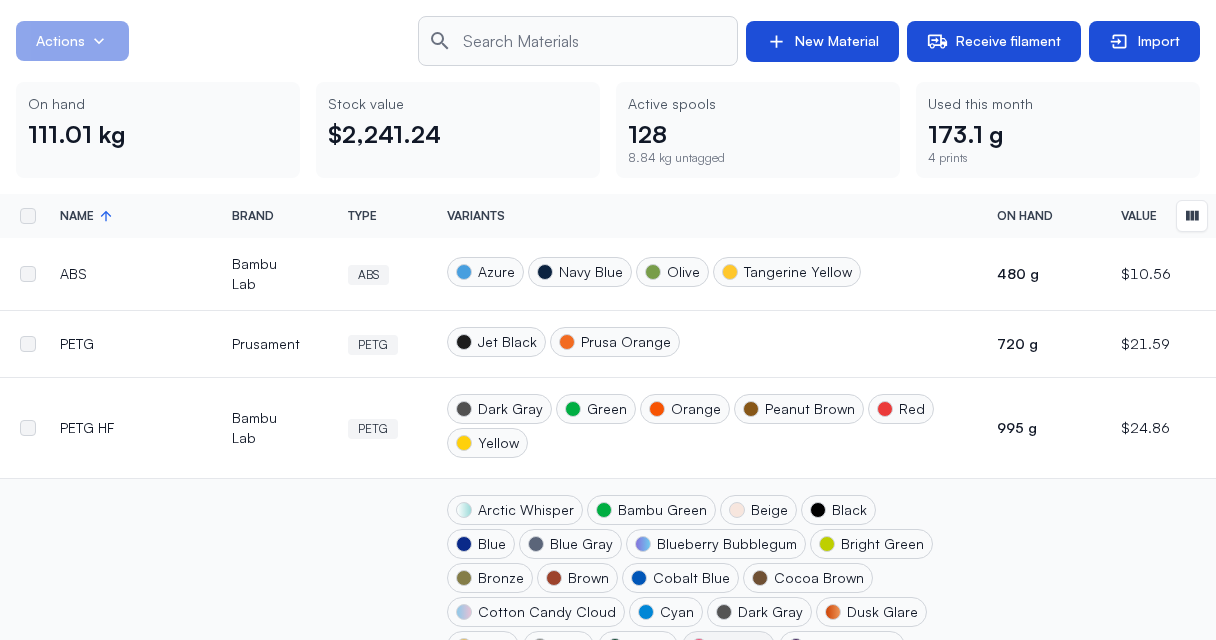Click the Receive filament button

[x=994, y=41]
